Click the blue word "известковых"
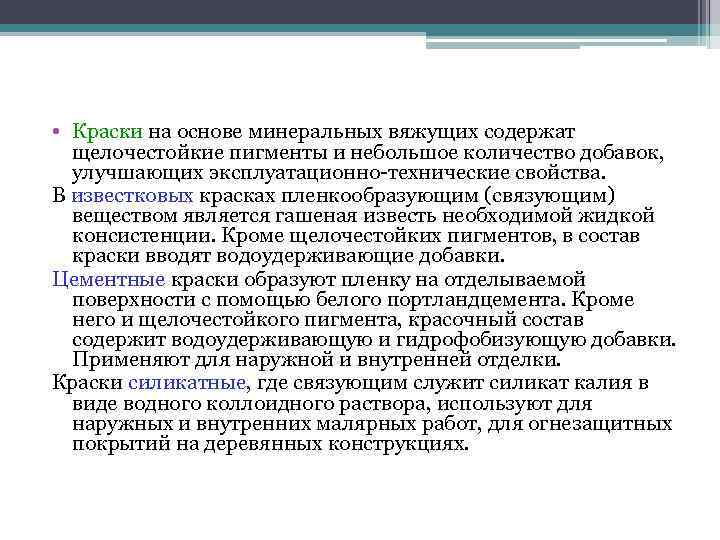The height and width of the screenshot is (540, 720). click(x=132, y=196)
